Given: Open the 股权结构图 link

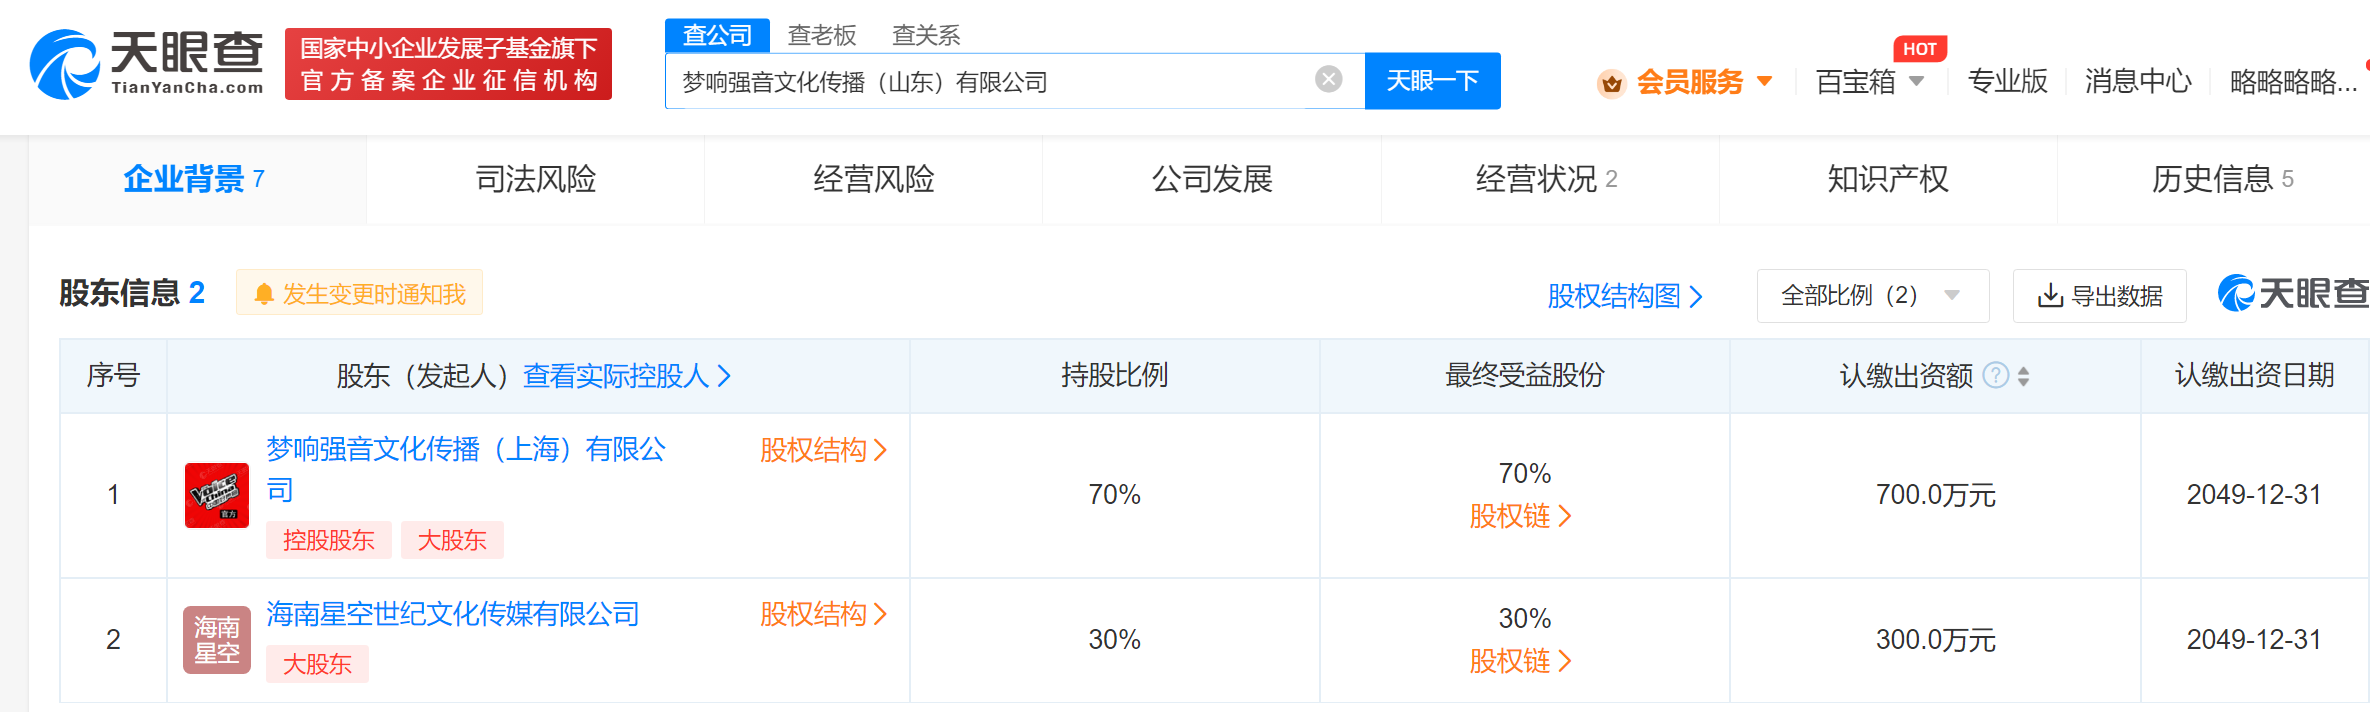Looking at the screenshot, I should (1624, 296).
